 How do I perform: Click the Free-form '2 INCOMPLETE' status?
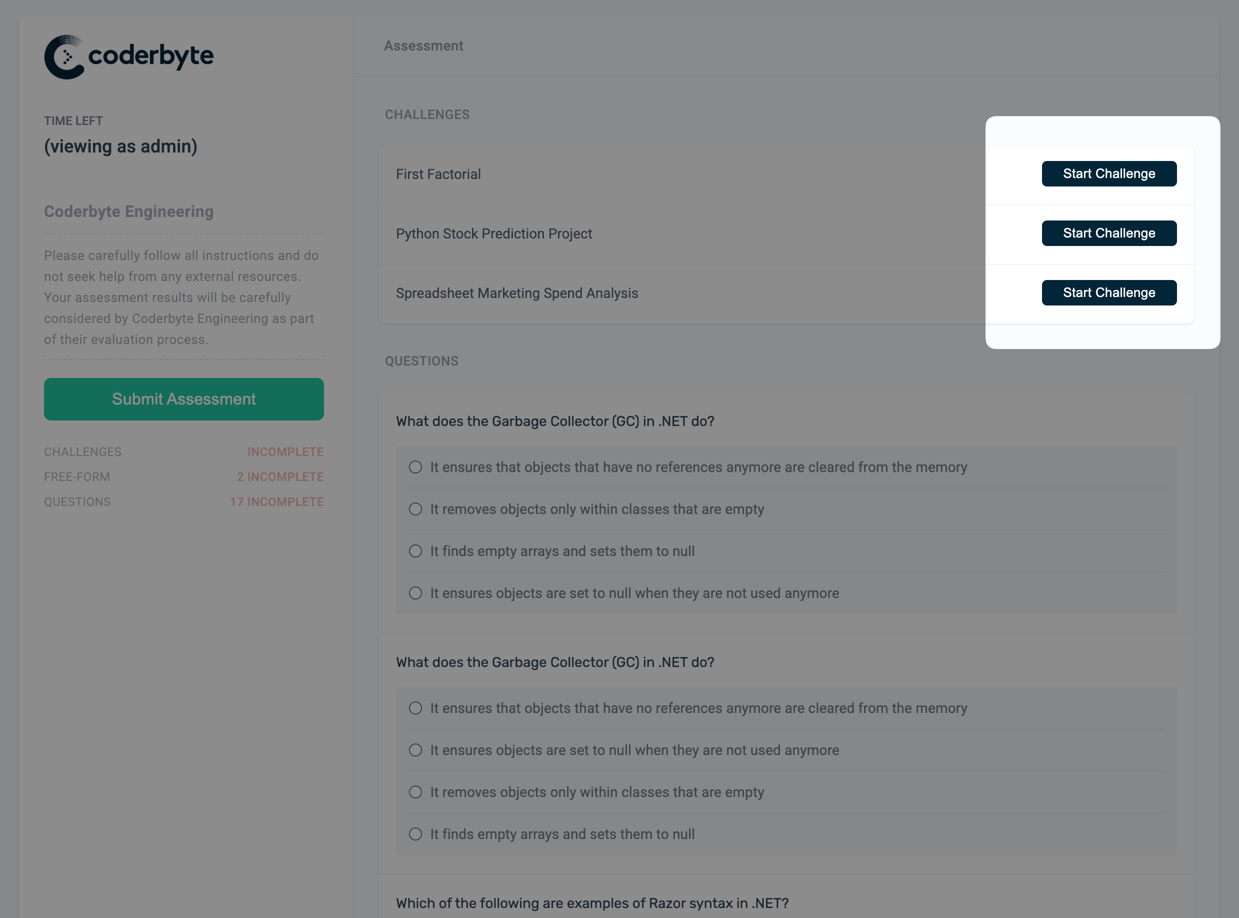pyautogui.click(x=280, y=477)
